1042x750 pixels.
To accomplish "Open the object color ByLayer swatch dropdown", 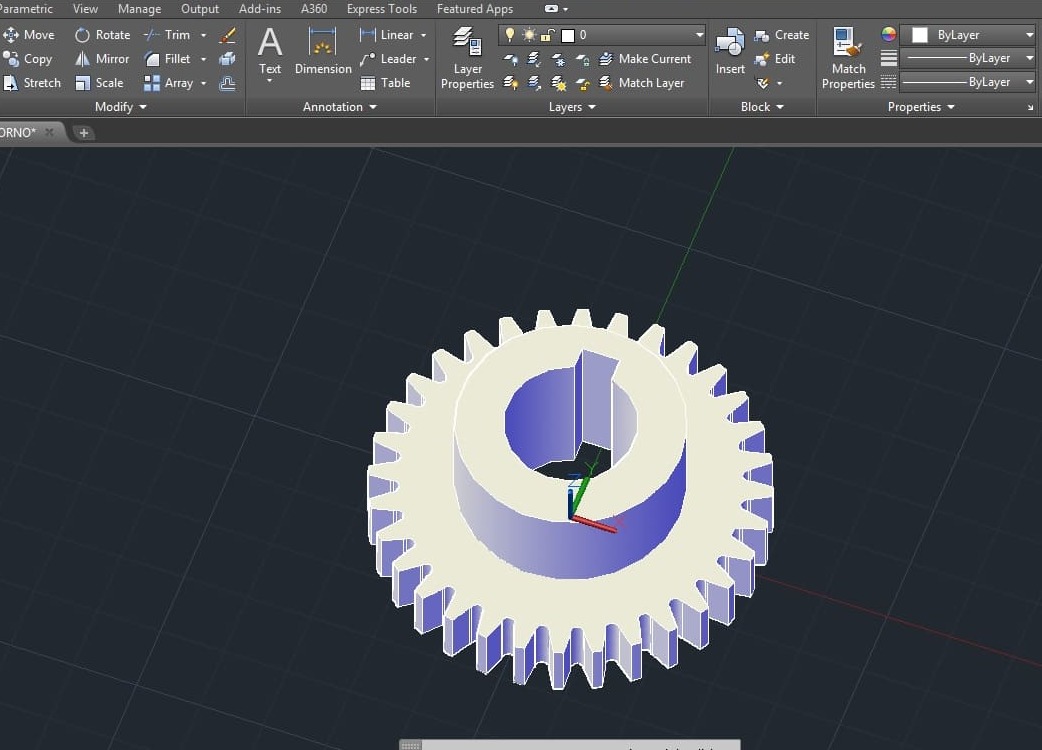I will (970, 35).
